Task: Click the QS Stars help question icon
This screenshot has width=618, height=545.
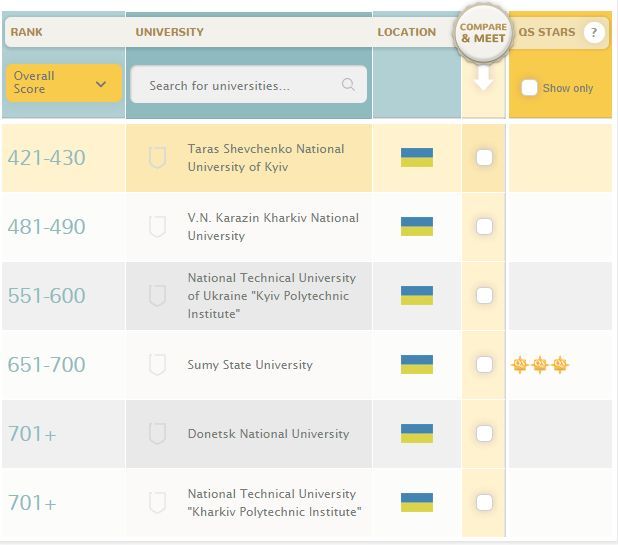Action: click(594, 32)
